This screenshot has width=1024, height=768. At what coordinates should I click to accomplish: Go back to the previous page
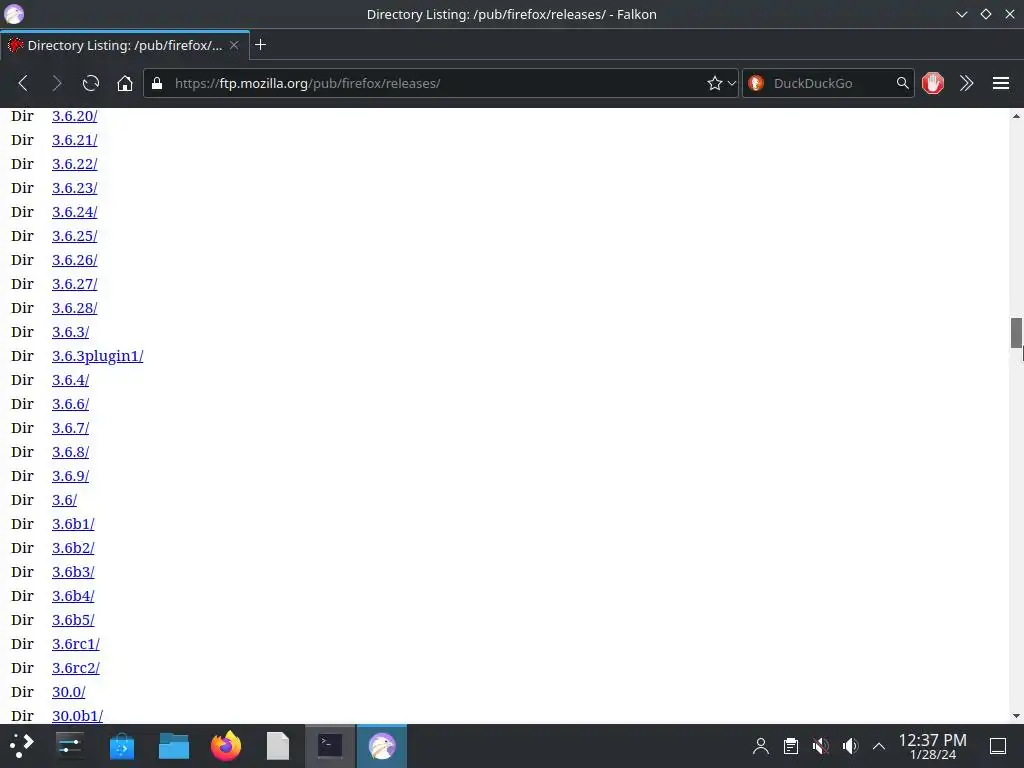coord(24,83)
